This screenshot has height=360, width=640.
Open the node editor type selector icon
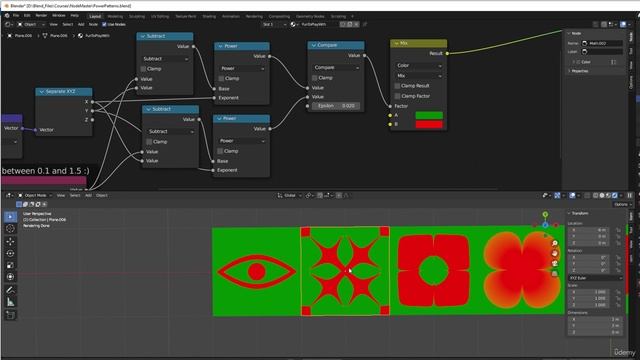[8, 24]
